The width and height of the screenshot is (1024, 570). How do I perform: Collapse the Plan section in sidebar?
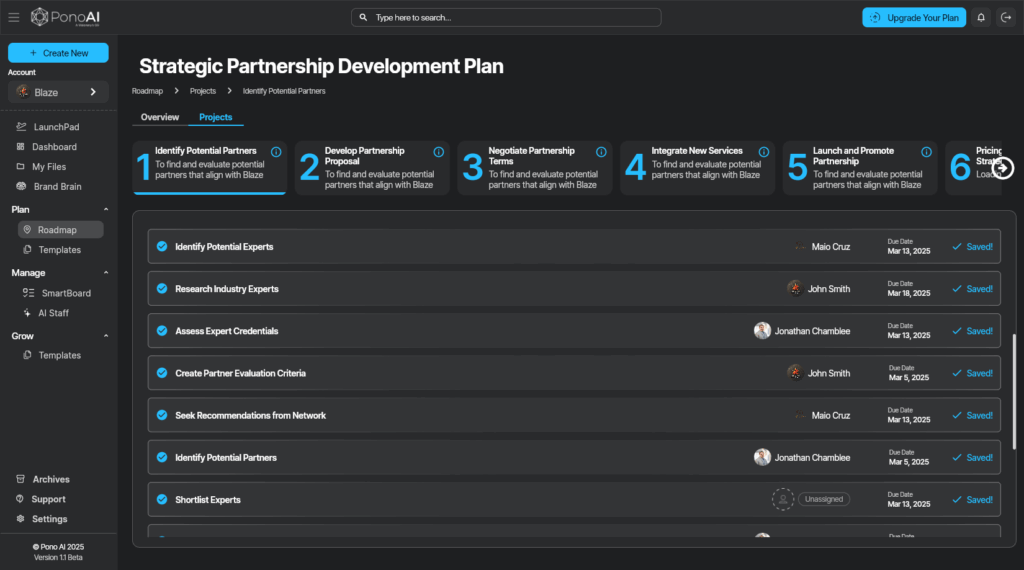click(106, 210)
